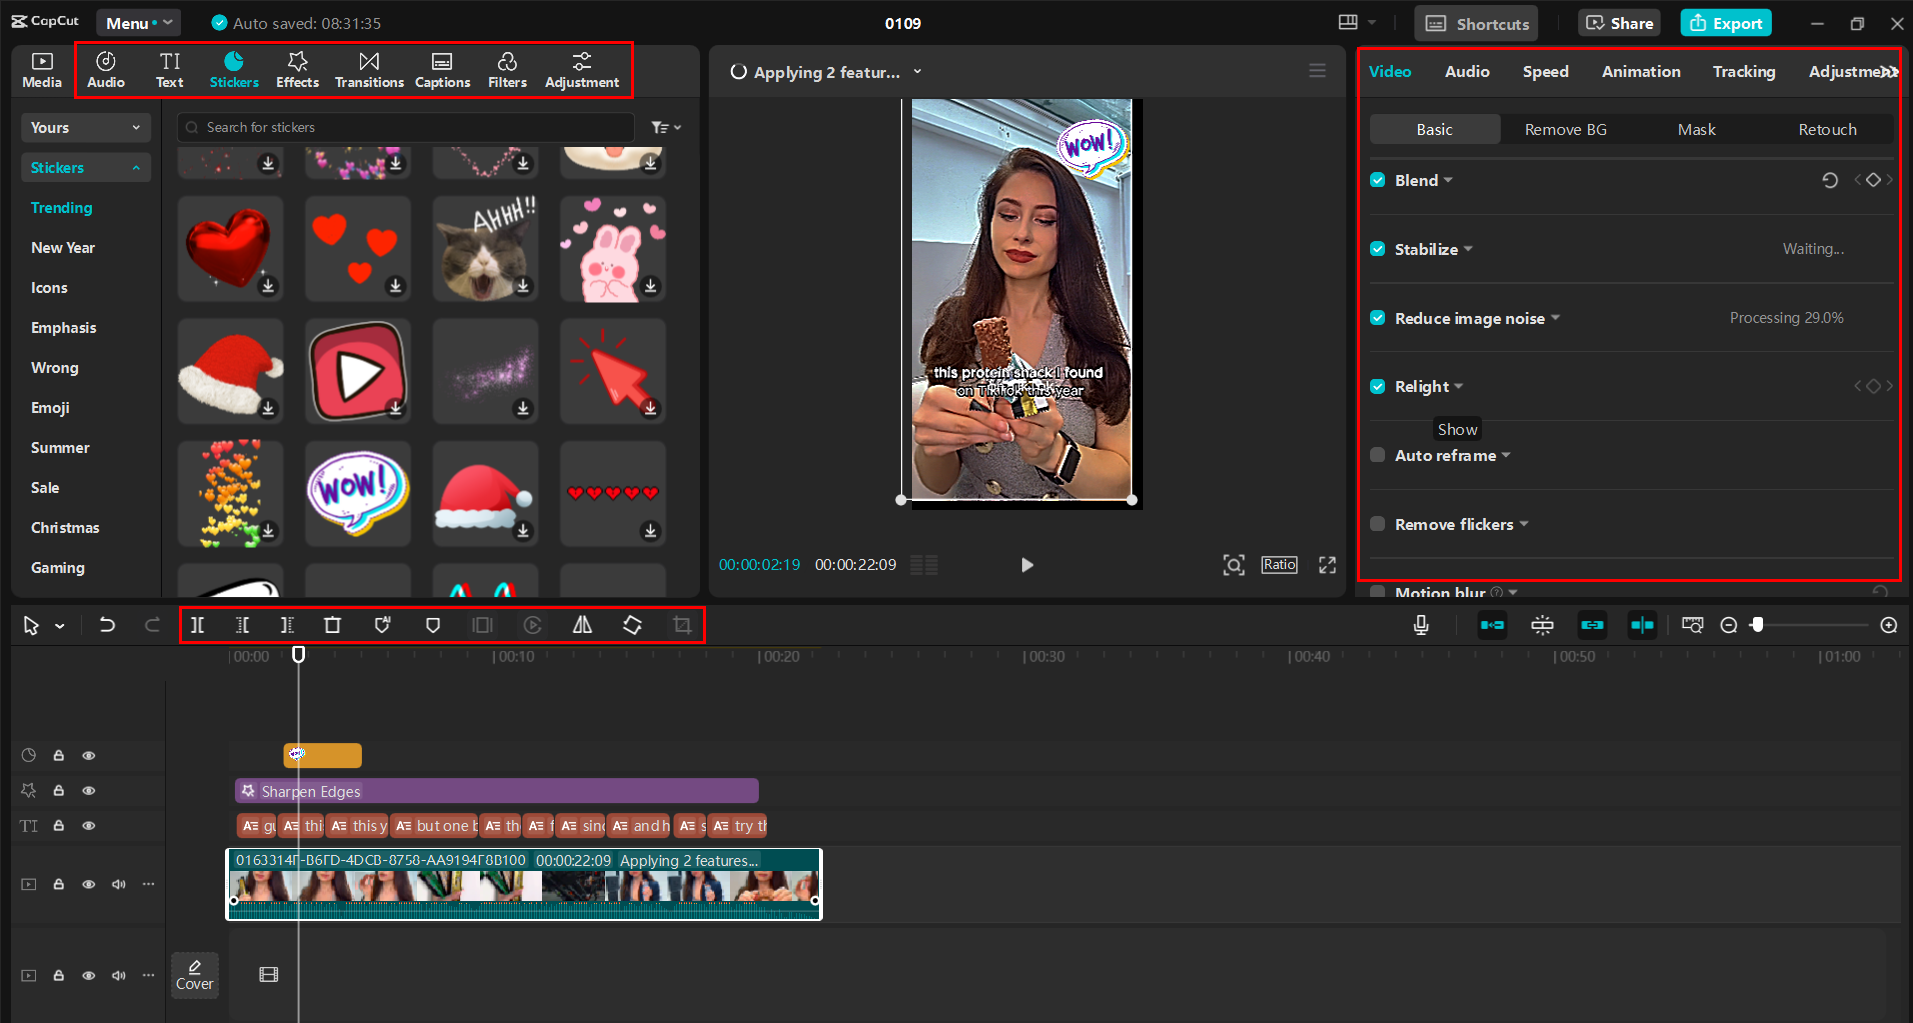Viewport: 1913px width, 1023px height.
Task: Delete the selected clip with the trash icon
Action: click(333, 624)
